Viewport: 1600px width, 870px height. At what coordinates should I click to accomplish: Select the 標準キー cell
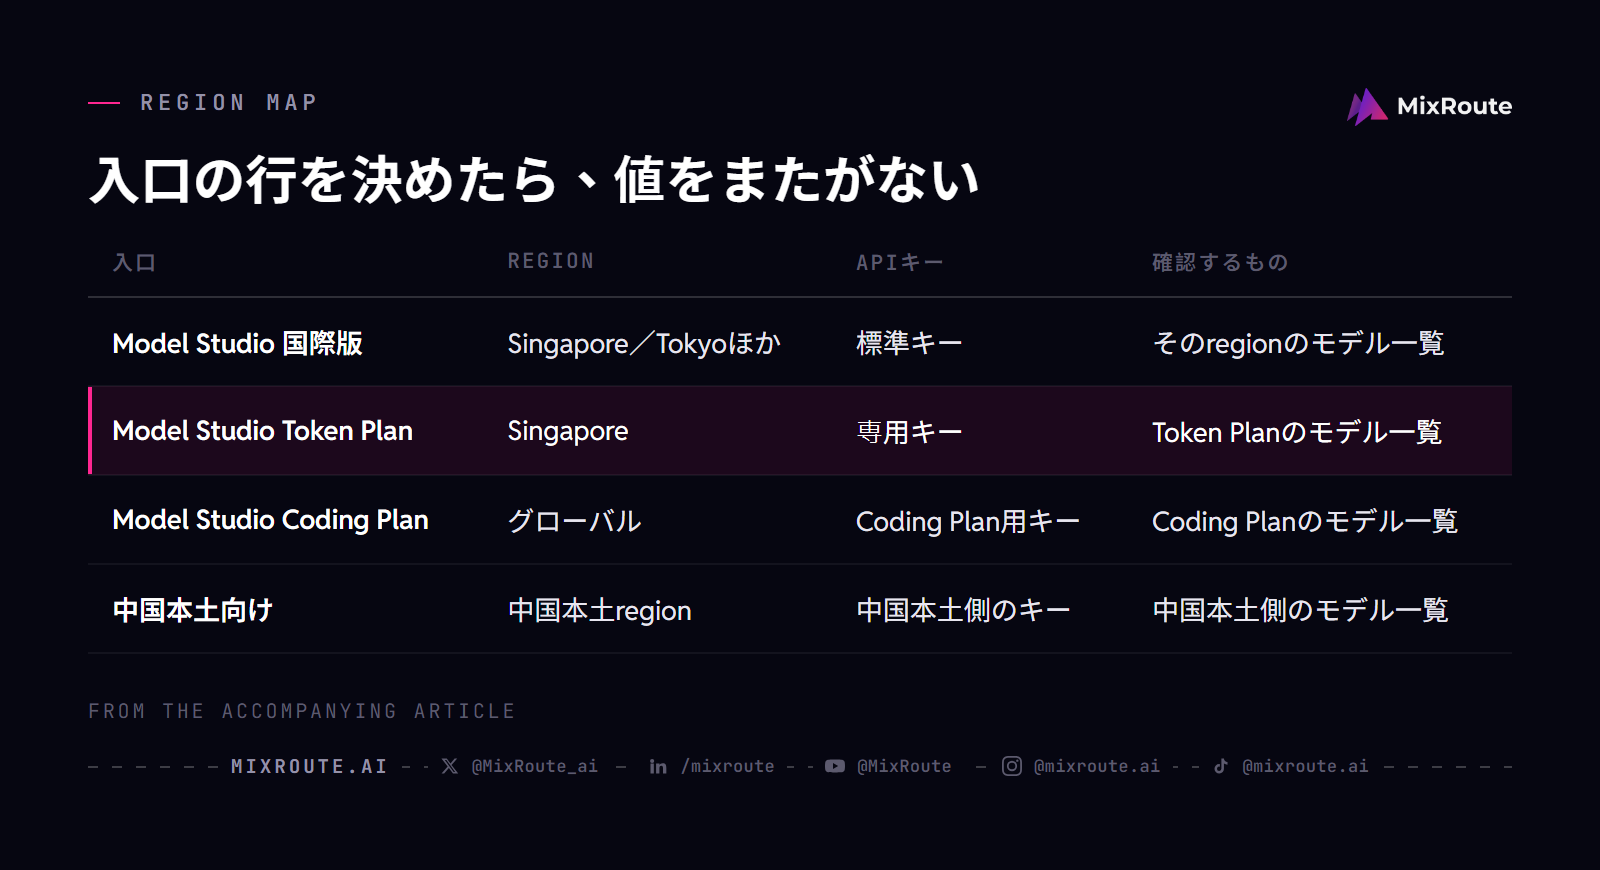pos(909,343)
